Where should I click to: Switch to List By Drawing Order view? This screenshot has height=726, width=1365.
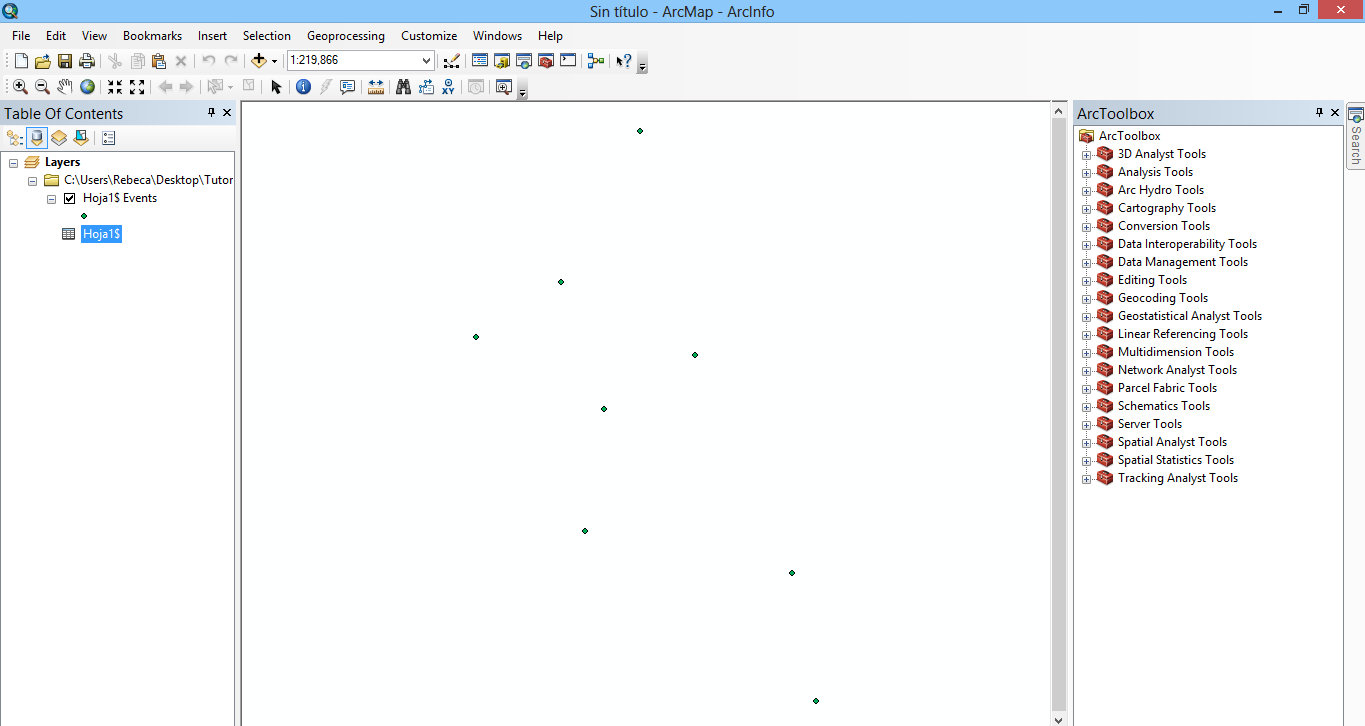coord(14,138)
